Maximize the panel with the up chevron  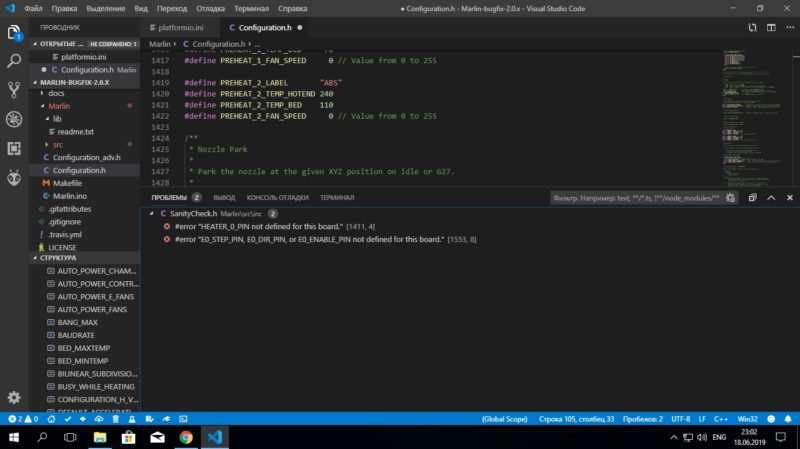[x=771, y=198]
